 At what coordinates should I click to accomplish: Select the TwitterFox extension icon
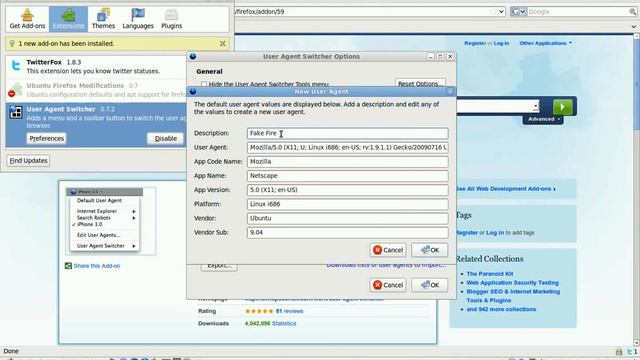point(16,65)
